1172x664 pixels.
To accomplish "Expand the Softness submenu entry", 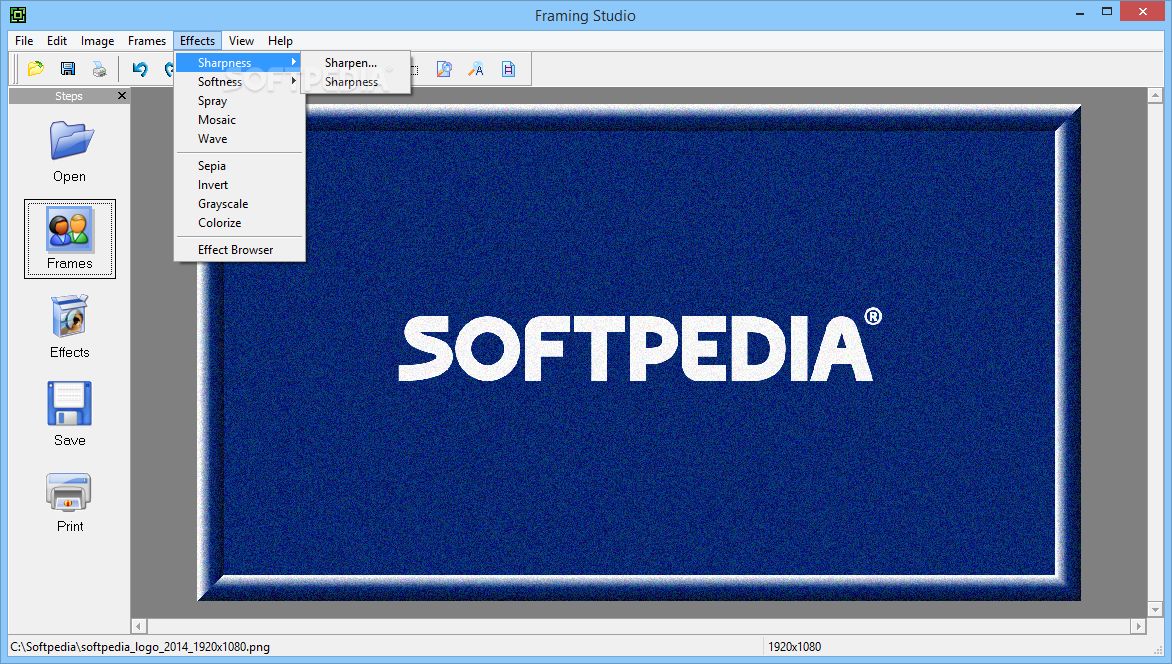I will point(239,82).
